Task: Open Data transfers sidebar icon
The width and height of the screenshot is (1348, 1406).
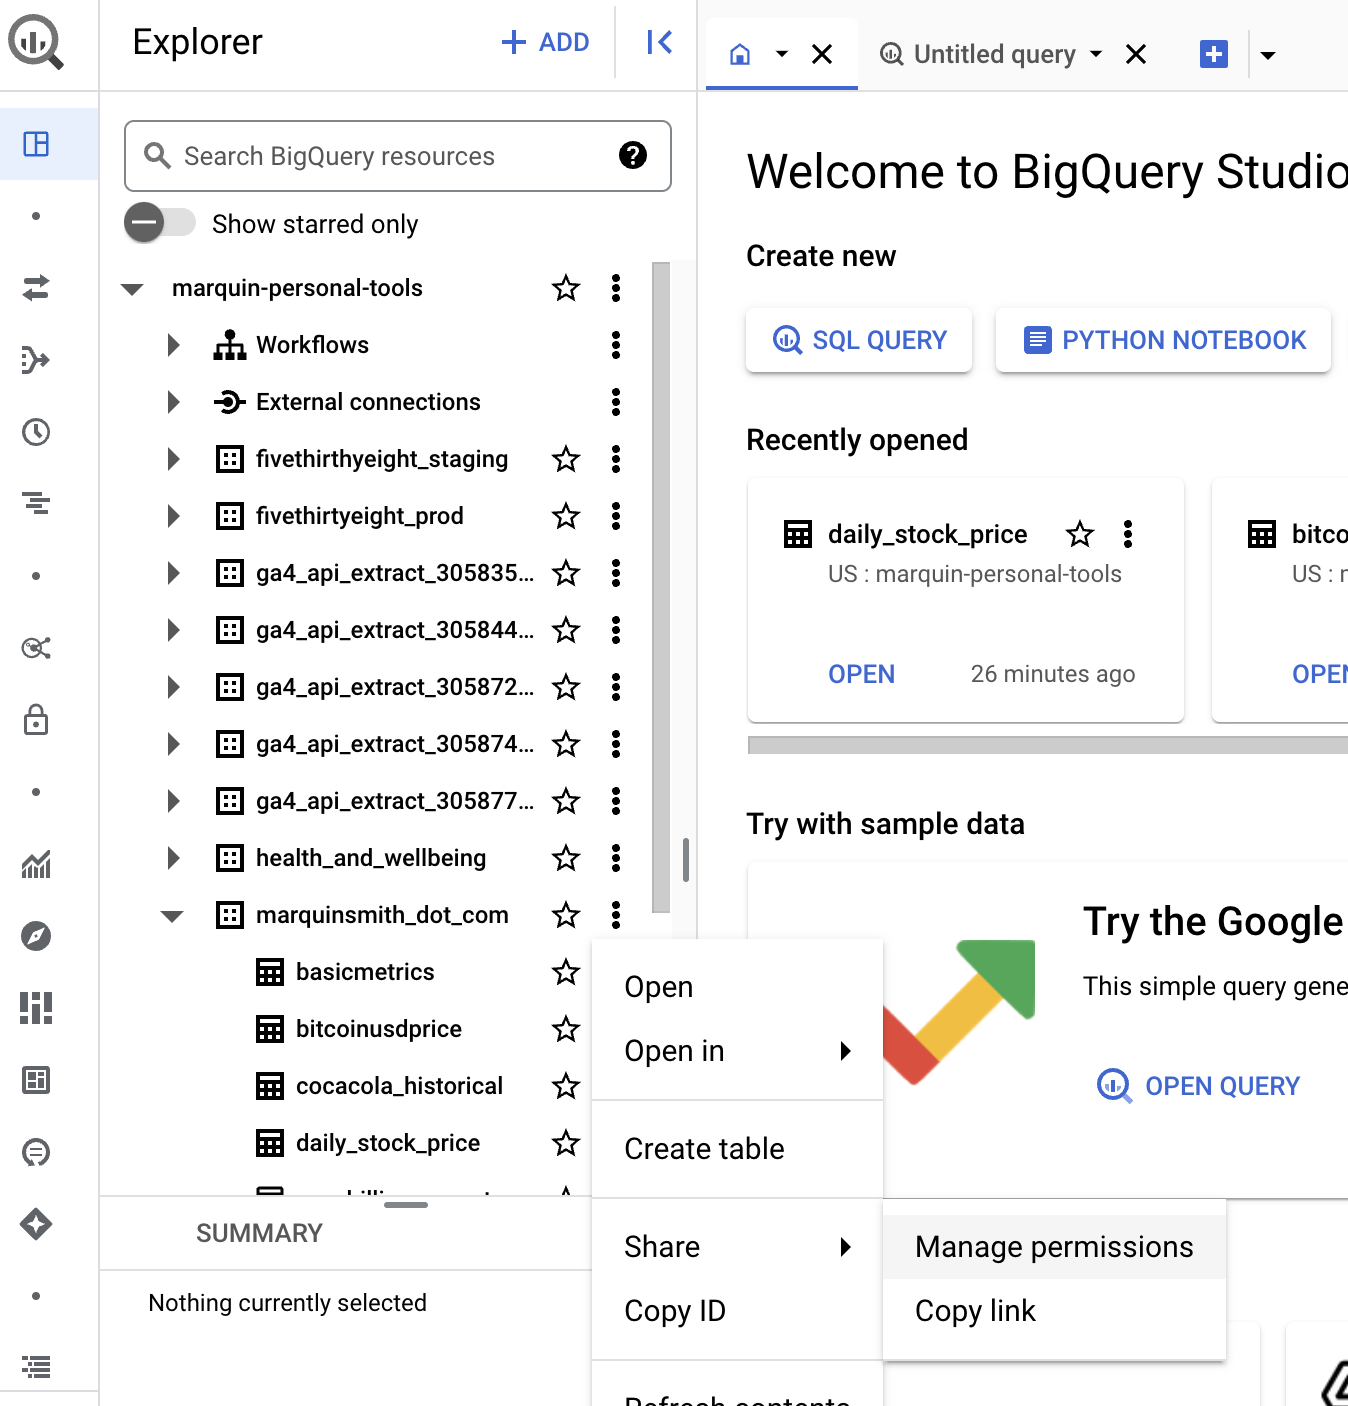Action: point(36,288)
